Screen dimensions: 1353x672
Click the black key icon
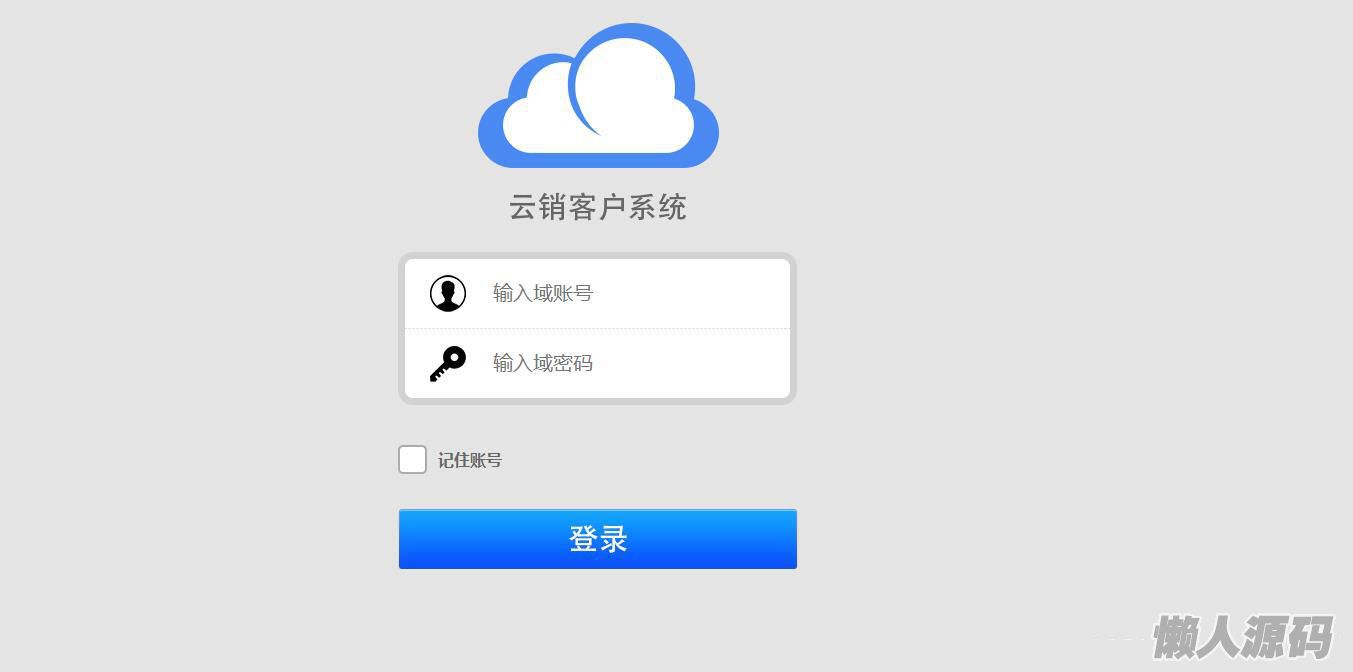tap(448, 364)
